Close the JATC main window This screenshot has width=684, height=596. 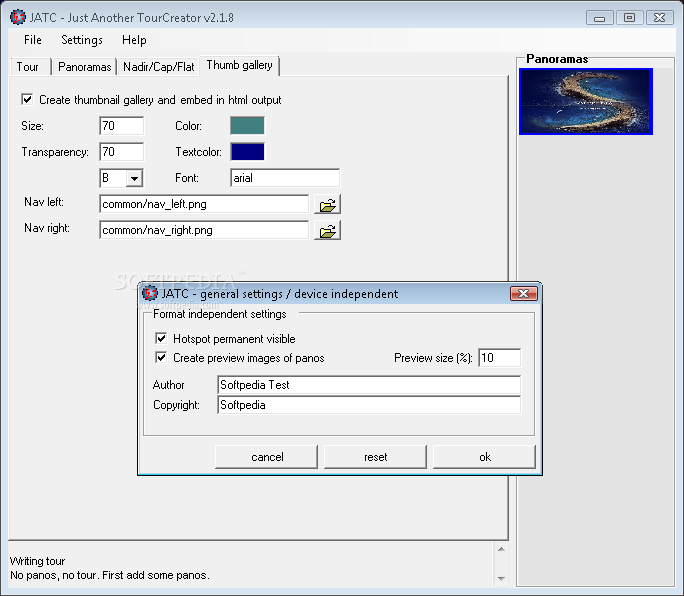pos(660,18)
